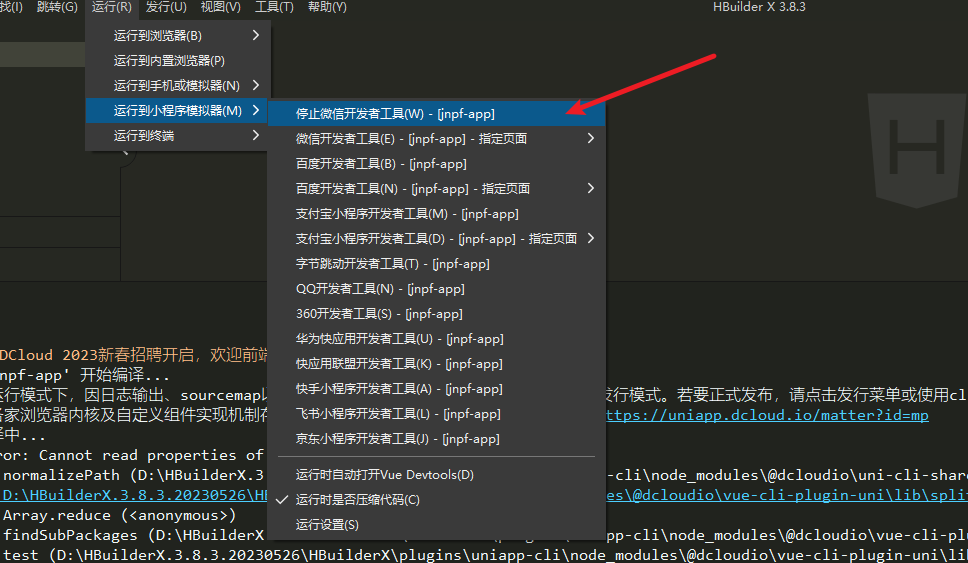
Task: Run 360开发者工具(S) - [jnpf-app]
Action: [x=436, y=314]
